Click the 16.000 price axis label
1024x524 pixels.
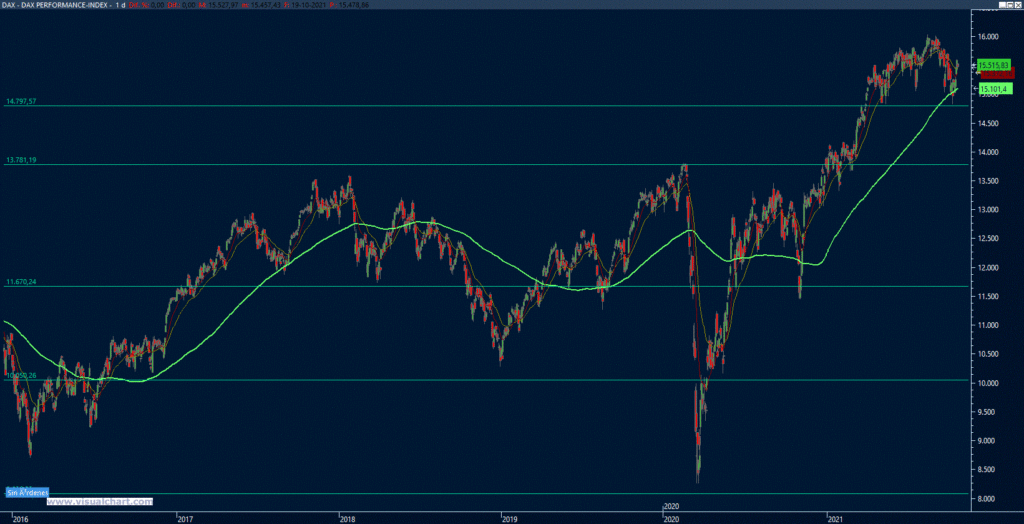click(x=987, y=37)
